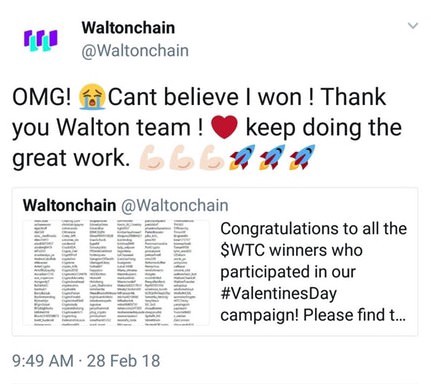431x384 pixels.
Task: Click the middle rocket emoji
Action: pyautogui.click(x=272, y=157)
